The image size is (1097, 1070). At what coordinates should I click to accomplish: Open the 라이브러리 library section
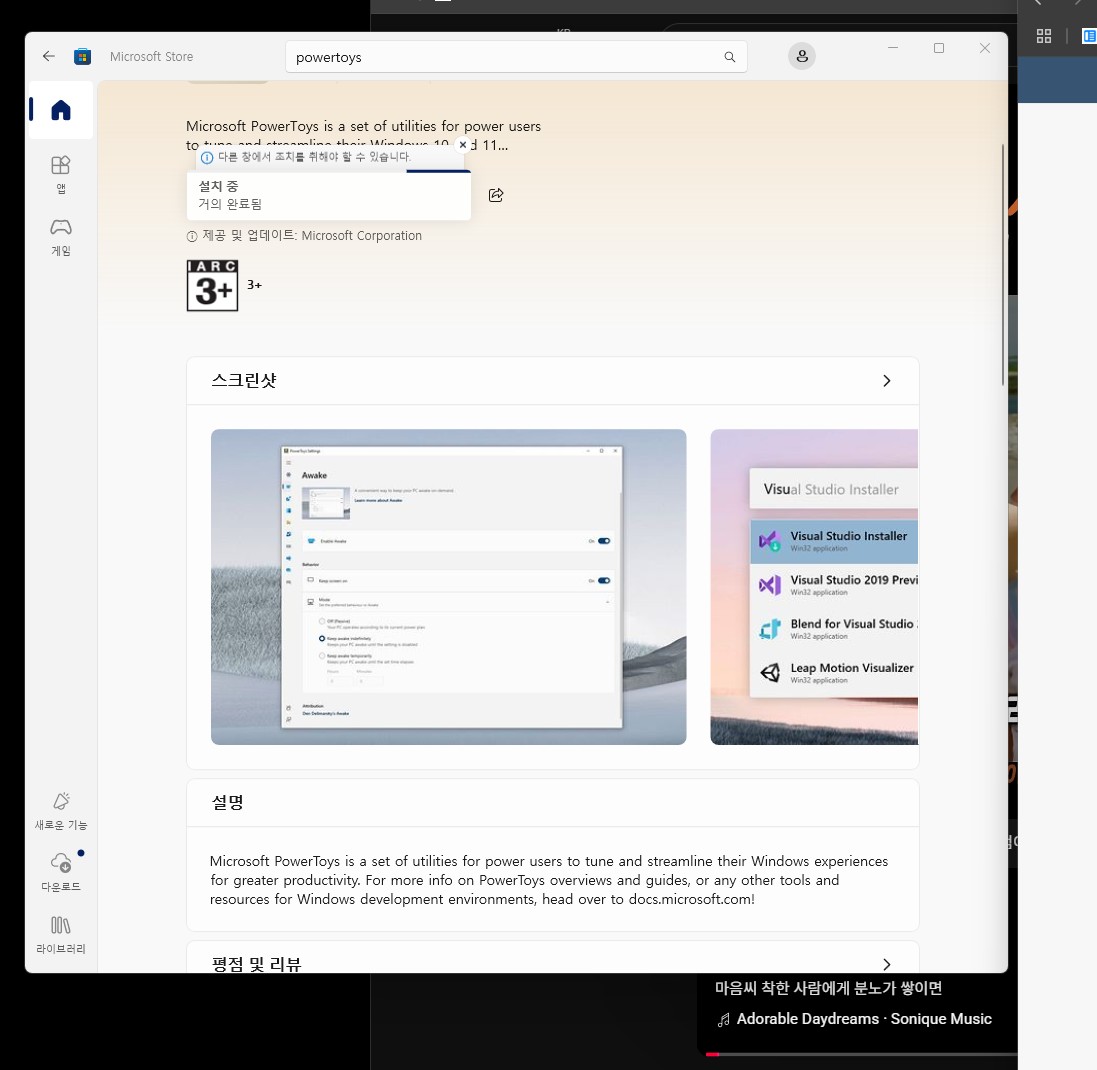[x=61, y=934]
